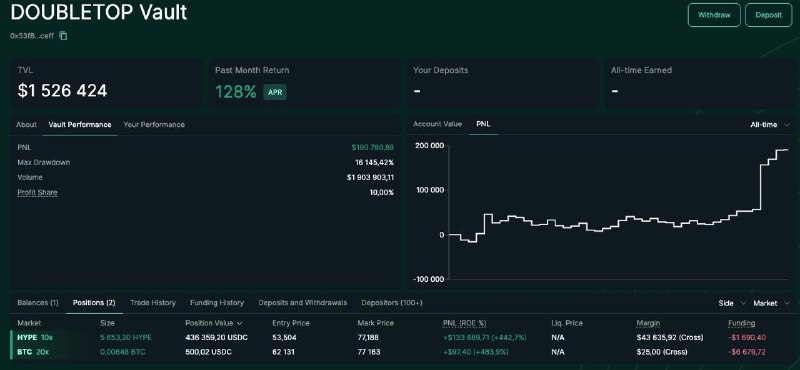The width and height of the screenshot is (800, 370).
Task: Expand the Side filter dropdown
Action: pyautogui.click(x=732, y=303)
